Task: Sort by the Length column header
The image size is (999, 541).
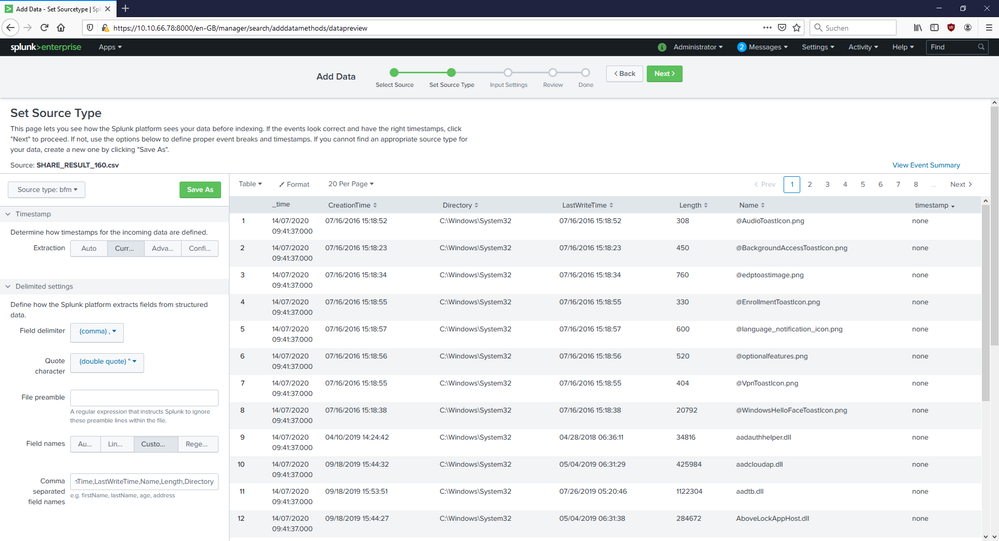Action: point(693,205)
